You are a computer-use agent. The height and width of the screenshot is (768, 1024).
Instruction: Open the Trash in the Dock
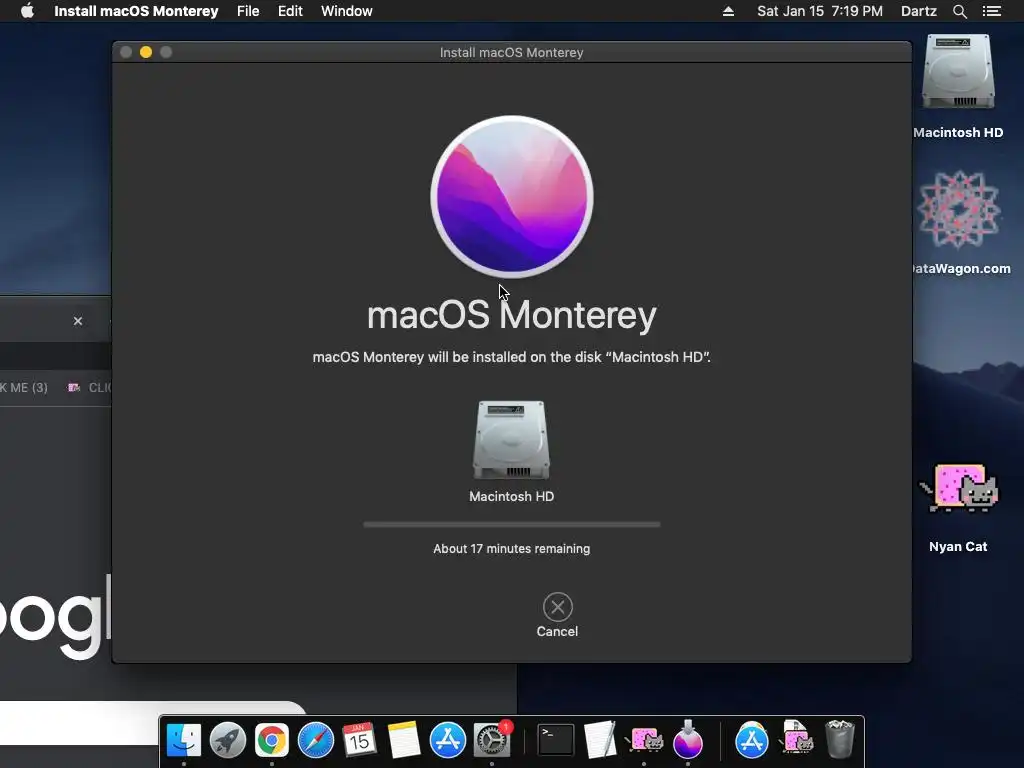840,739
